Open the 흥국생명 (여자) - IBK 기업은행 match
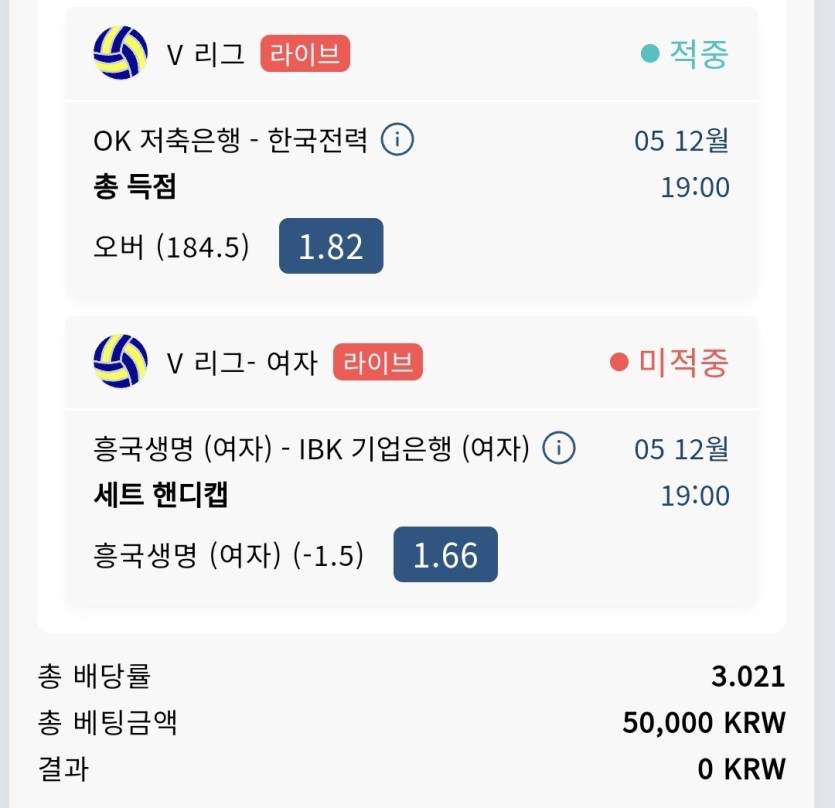The height and width of the screenshot is (808, 835). click(311, 449)
